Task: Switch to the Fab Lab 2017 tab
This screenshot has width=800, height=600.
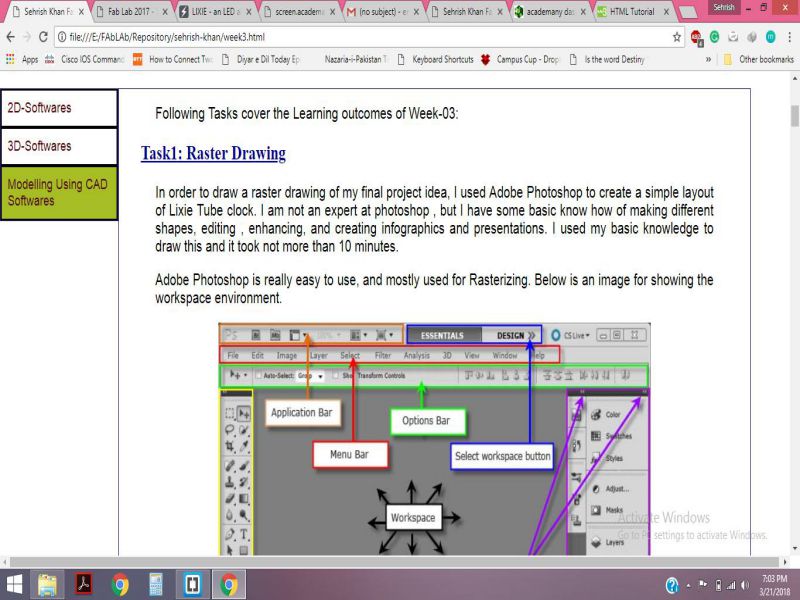Action: 131,12
